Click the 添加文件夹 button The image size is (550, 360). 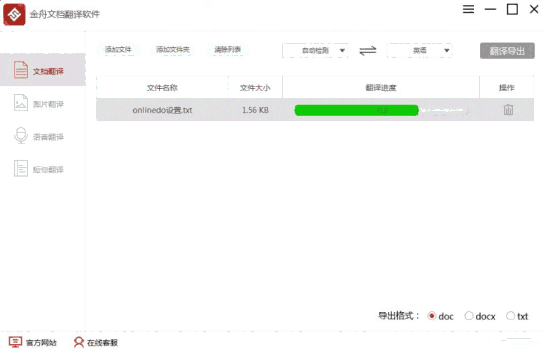point(173,50)
